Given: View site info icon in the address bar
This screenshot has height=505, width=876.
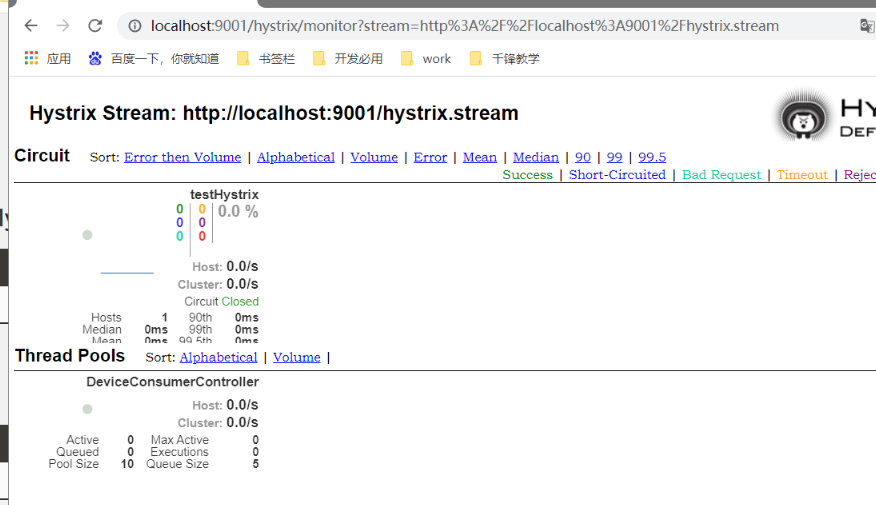Looking at the screenshot, I should point(135,26).
